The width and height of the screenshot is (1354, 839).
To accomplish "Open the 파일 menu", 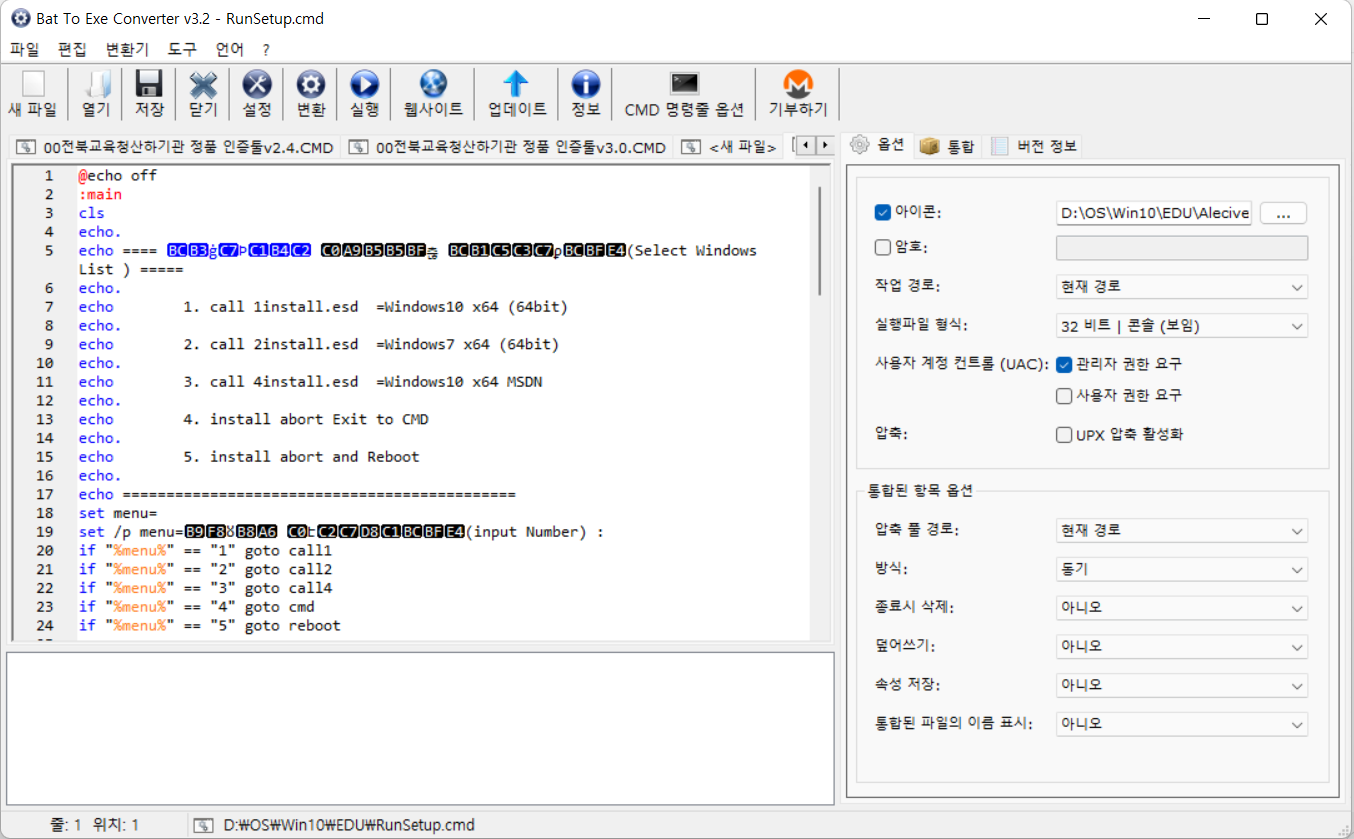I will [x=24, y=49].
